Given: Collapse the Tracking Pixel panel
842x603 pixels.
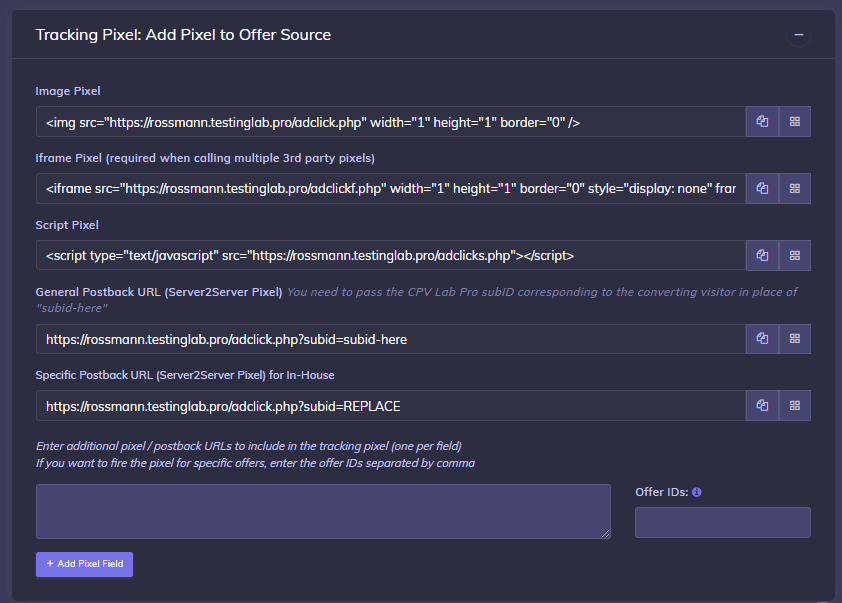Looking at the screenshot, I should [799, 35].
